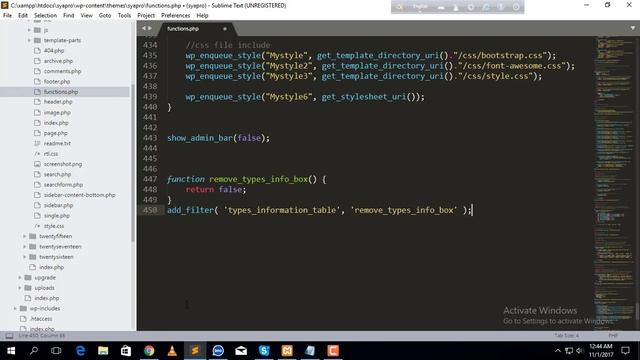Open sidebar.php in sidebar
Image resolution: width=640 pixels, height=360 pixels.
coord(58,205)
